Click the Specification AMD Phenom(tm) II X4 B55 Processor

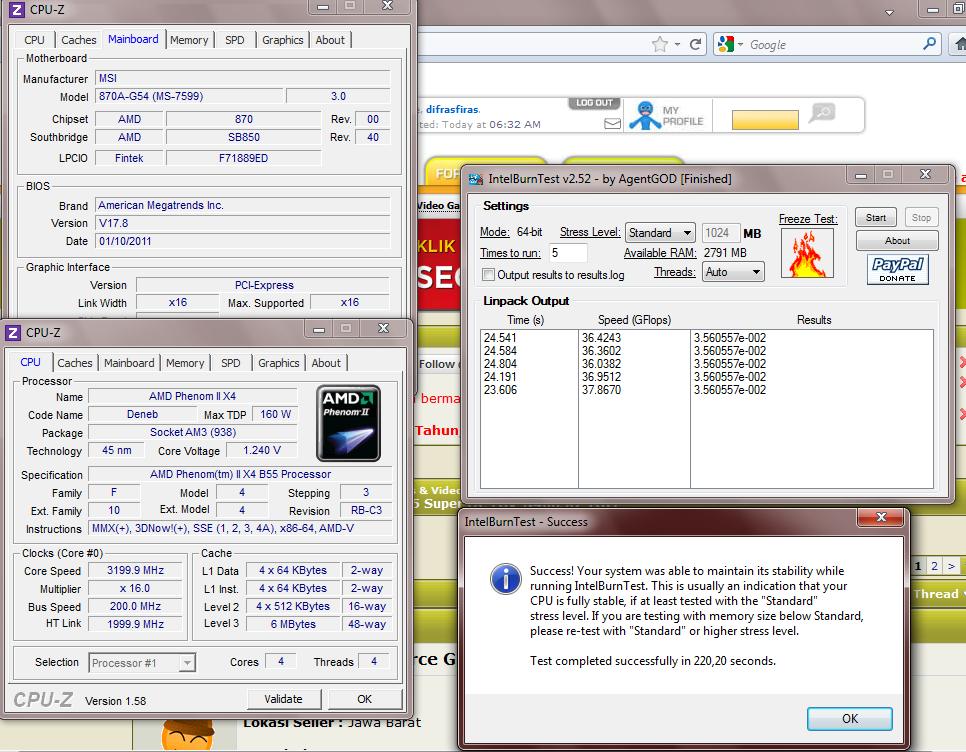(x=240, y=474)
